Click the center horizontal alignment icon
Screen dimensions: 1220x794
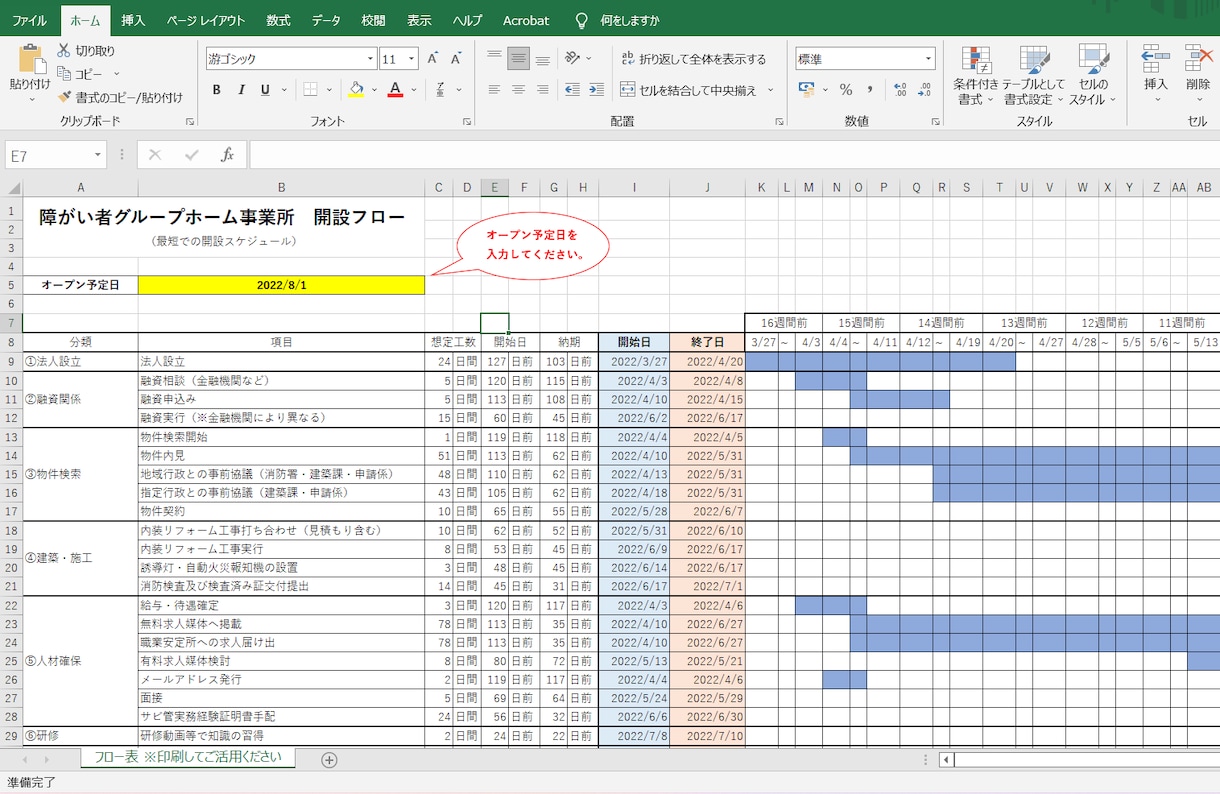coord(518,90)
